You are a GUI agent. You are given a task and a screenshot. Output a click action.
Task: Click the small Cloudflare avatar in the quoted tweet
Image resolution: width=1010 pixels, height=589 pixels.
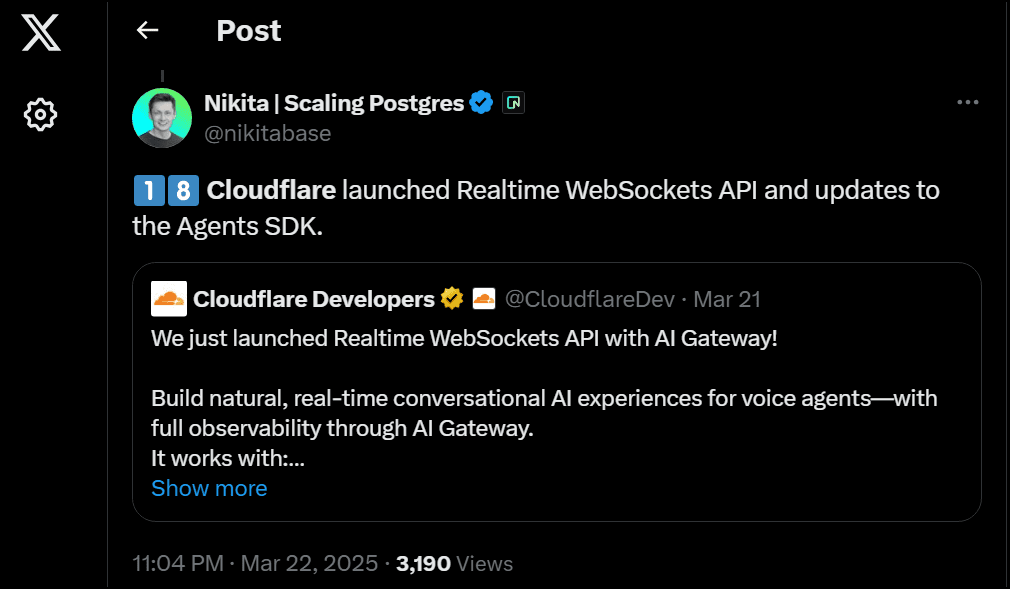(169, 298)
